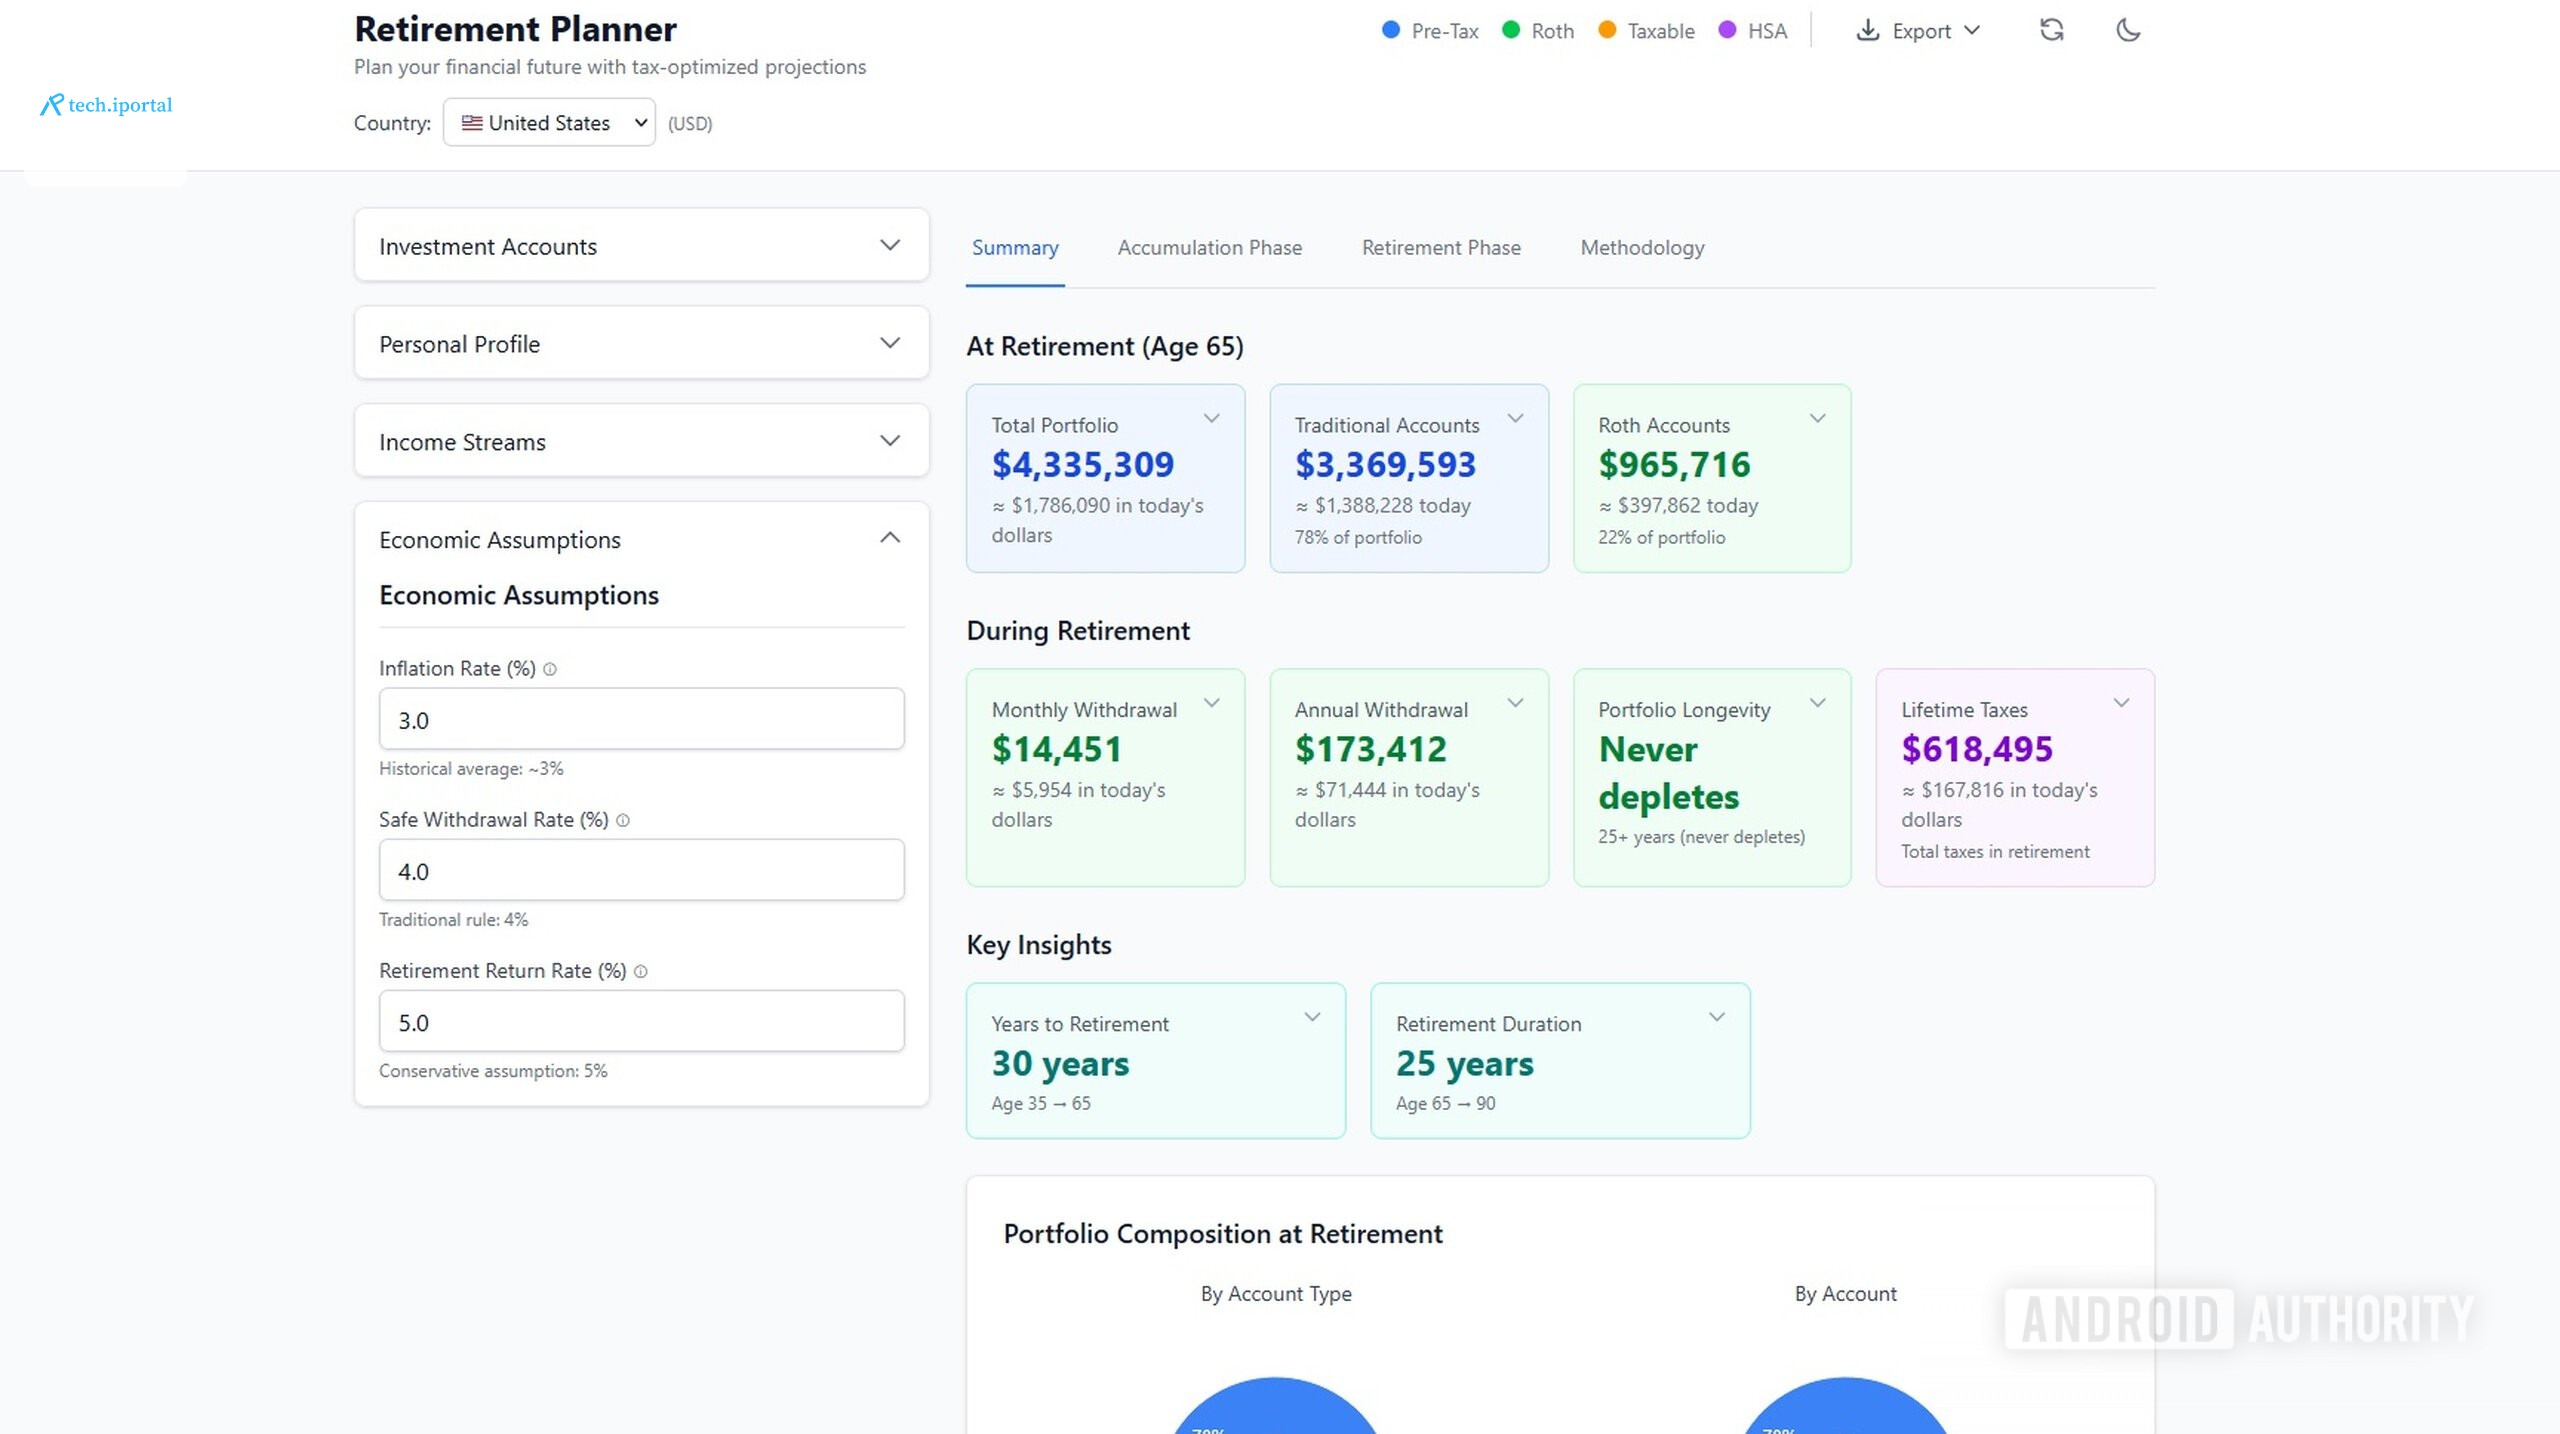Expand the Monthly Withdrawal card chevron
Screen dimensions: 2560x1434
[1212, 703]
